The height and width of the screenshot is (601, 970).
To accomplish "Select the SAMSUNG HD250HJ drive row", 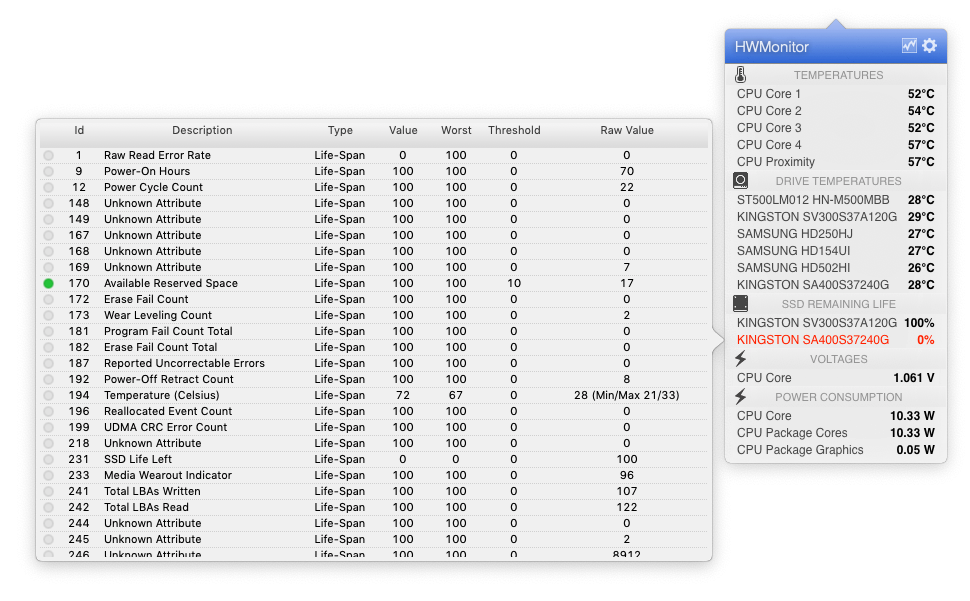I will 836,234.
